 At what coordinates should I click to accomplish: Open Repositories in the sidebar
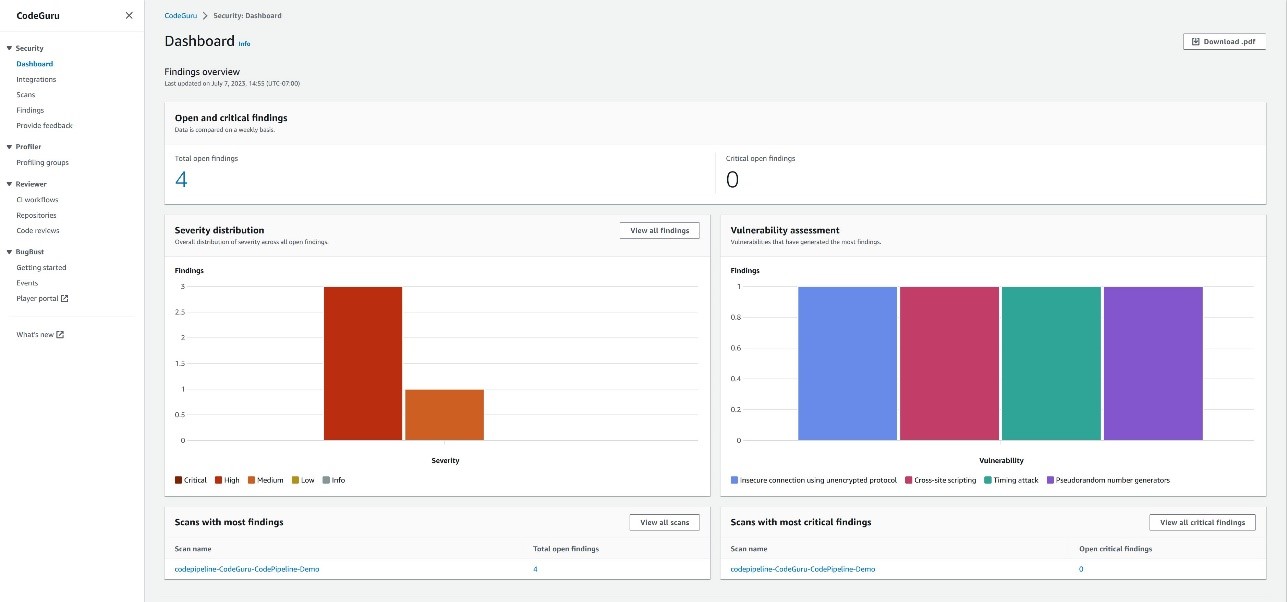(36, 215)
